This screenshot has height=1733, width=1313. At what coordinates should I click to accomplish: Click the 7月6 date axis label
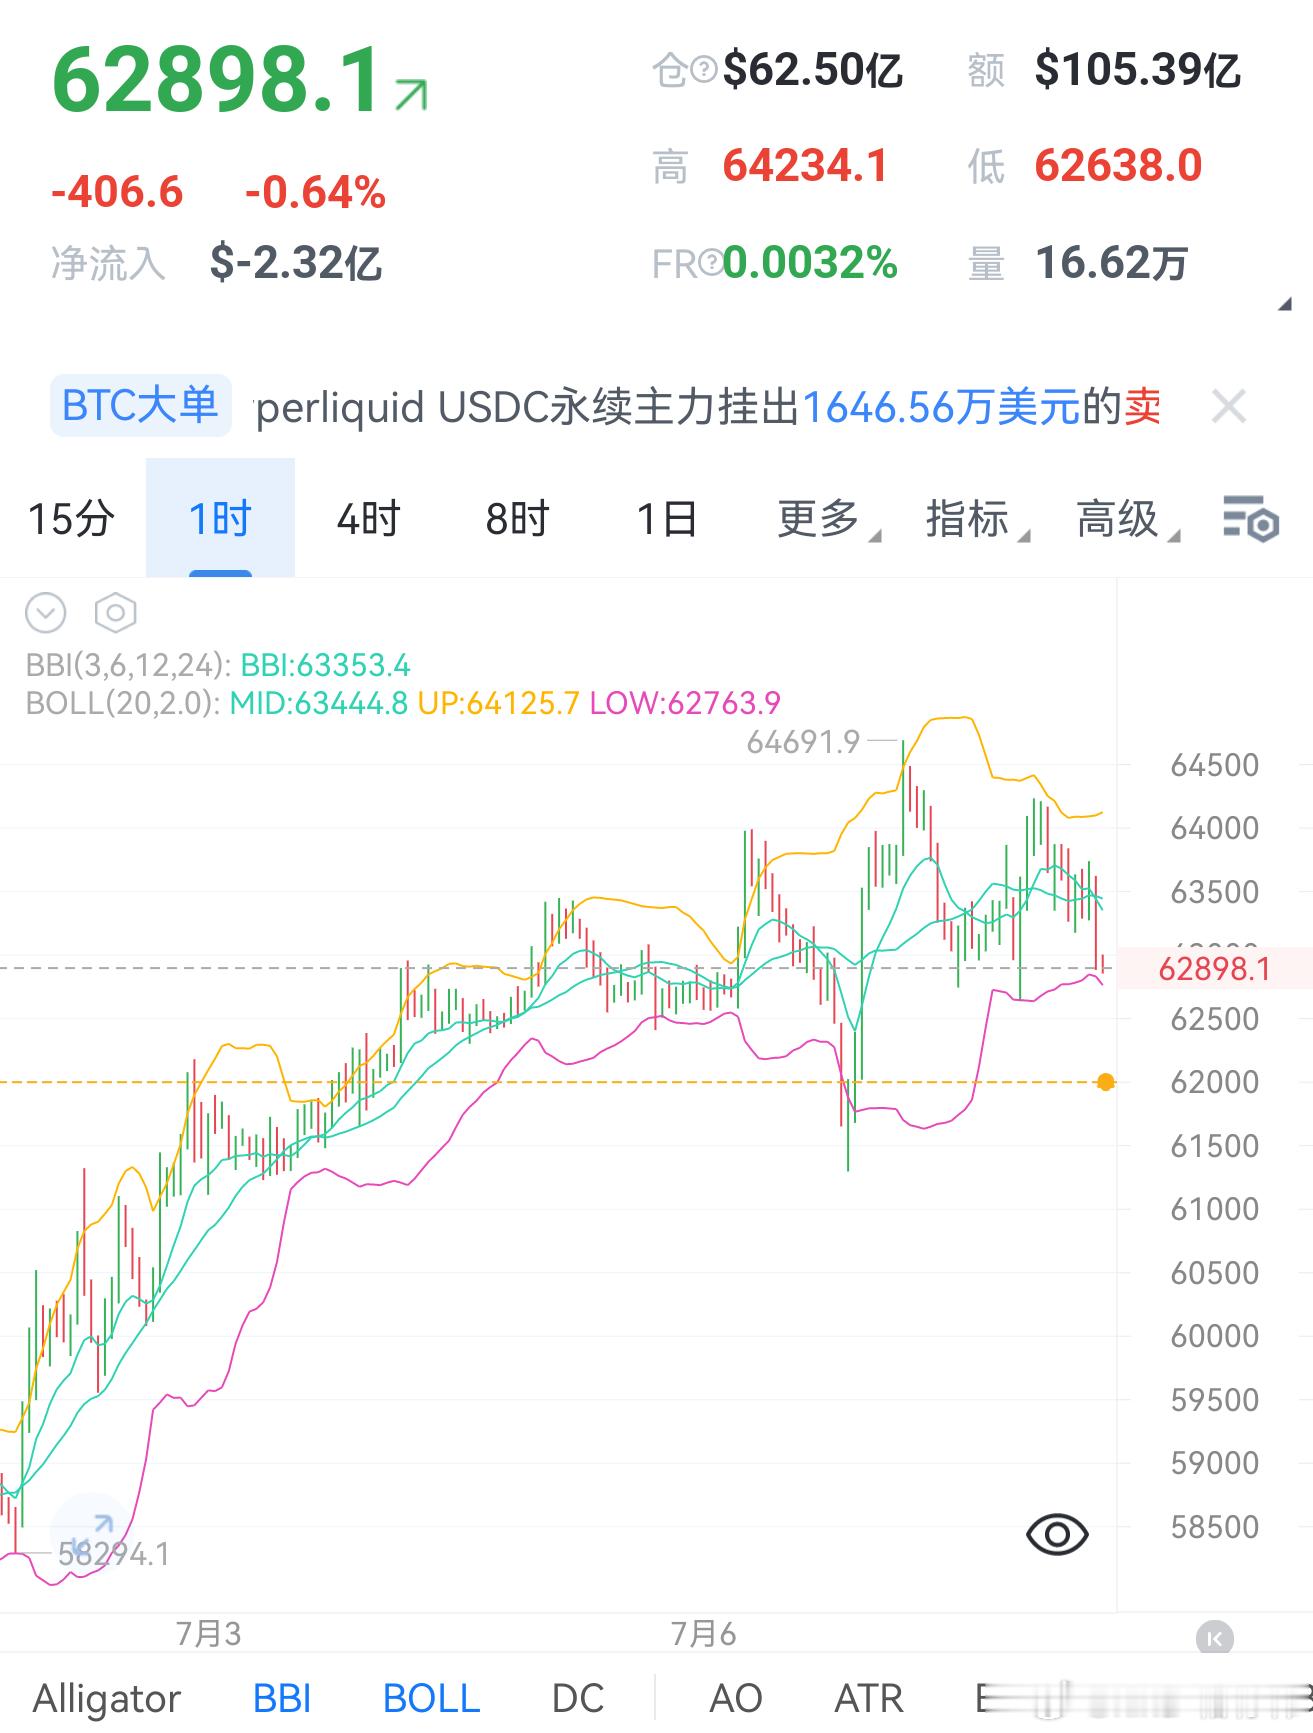click(703, 1634)
